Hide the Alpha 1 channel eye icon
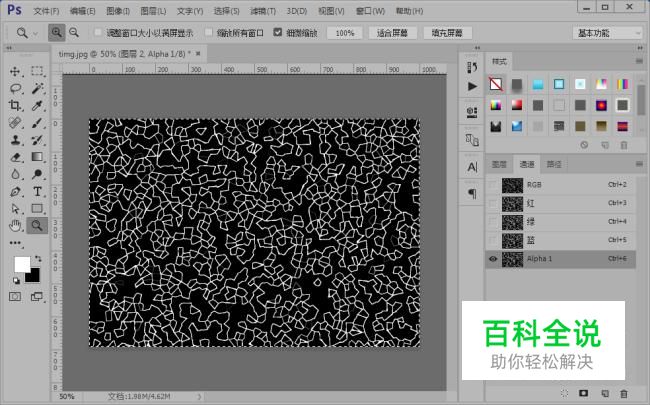The image size is (650, 405). click(493, 258)
